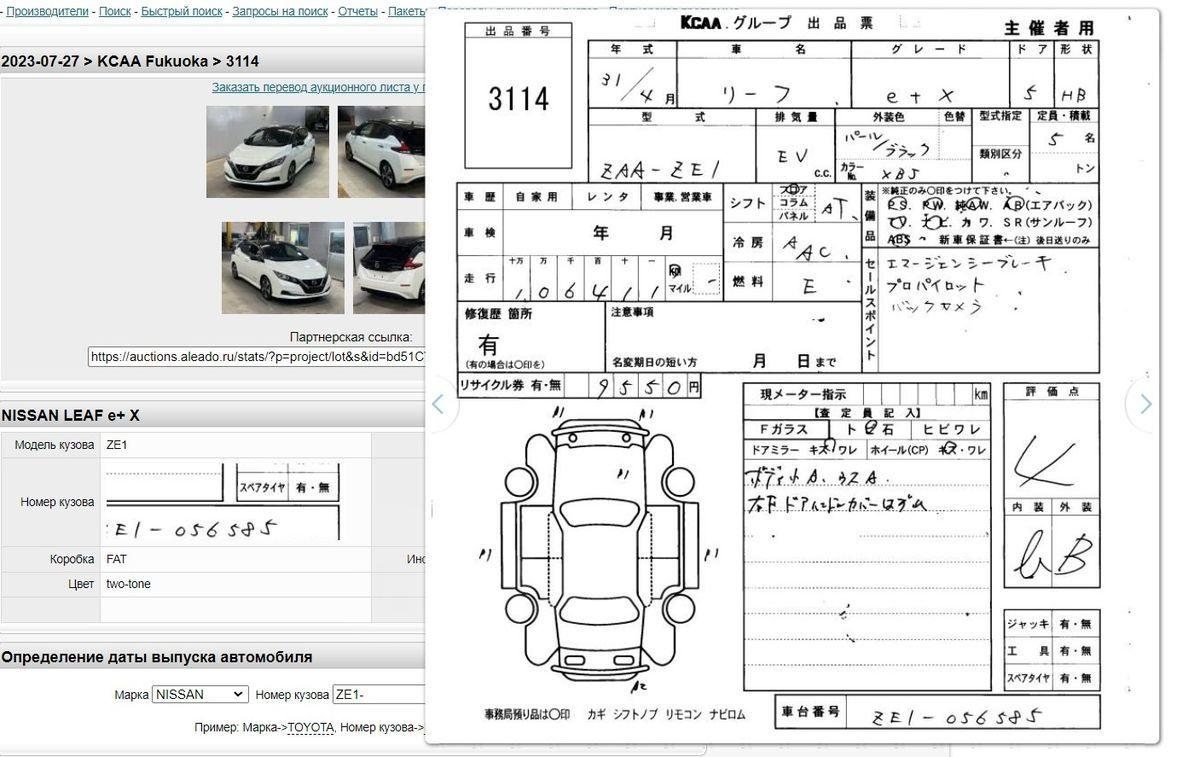The height and width of the screenshot is (757, 1200).
Task: Click the Номер кузова input field with ZE1-
Action: coord(379,694)
